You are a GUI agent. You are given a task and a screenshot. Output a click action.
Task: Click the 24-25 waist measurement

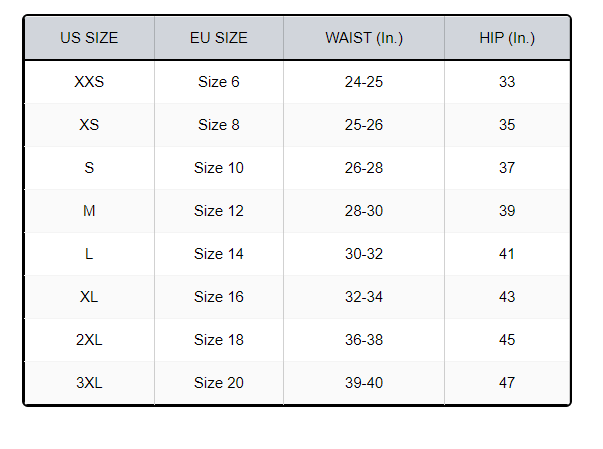pyautogui.click(x=364, y=82)
